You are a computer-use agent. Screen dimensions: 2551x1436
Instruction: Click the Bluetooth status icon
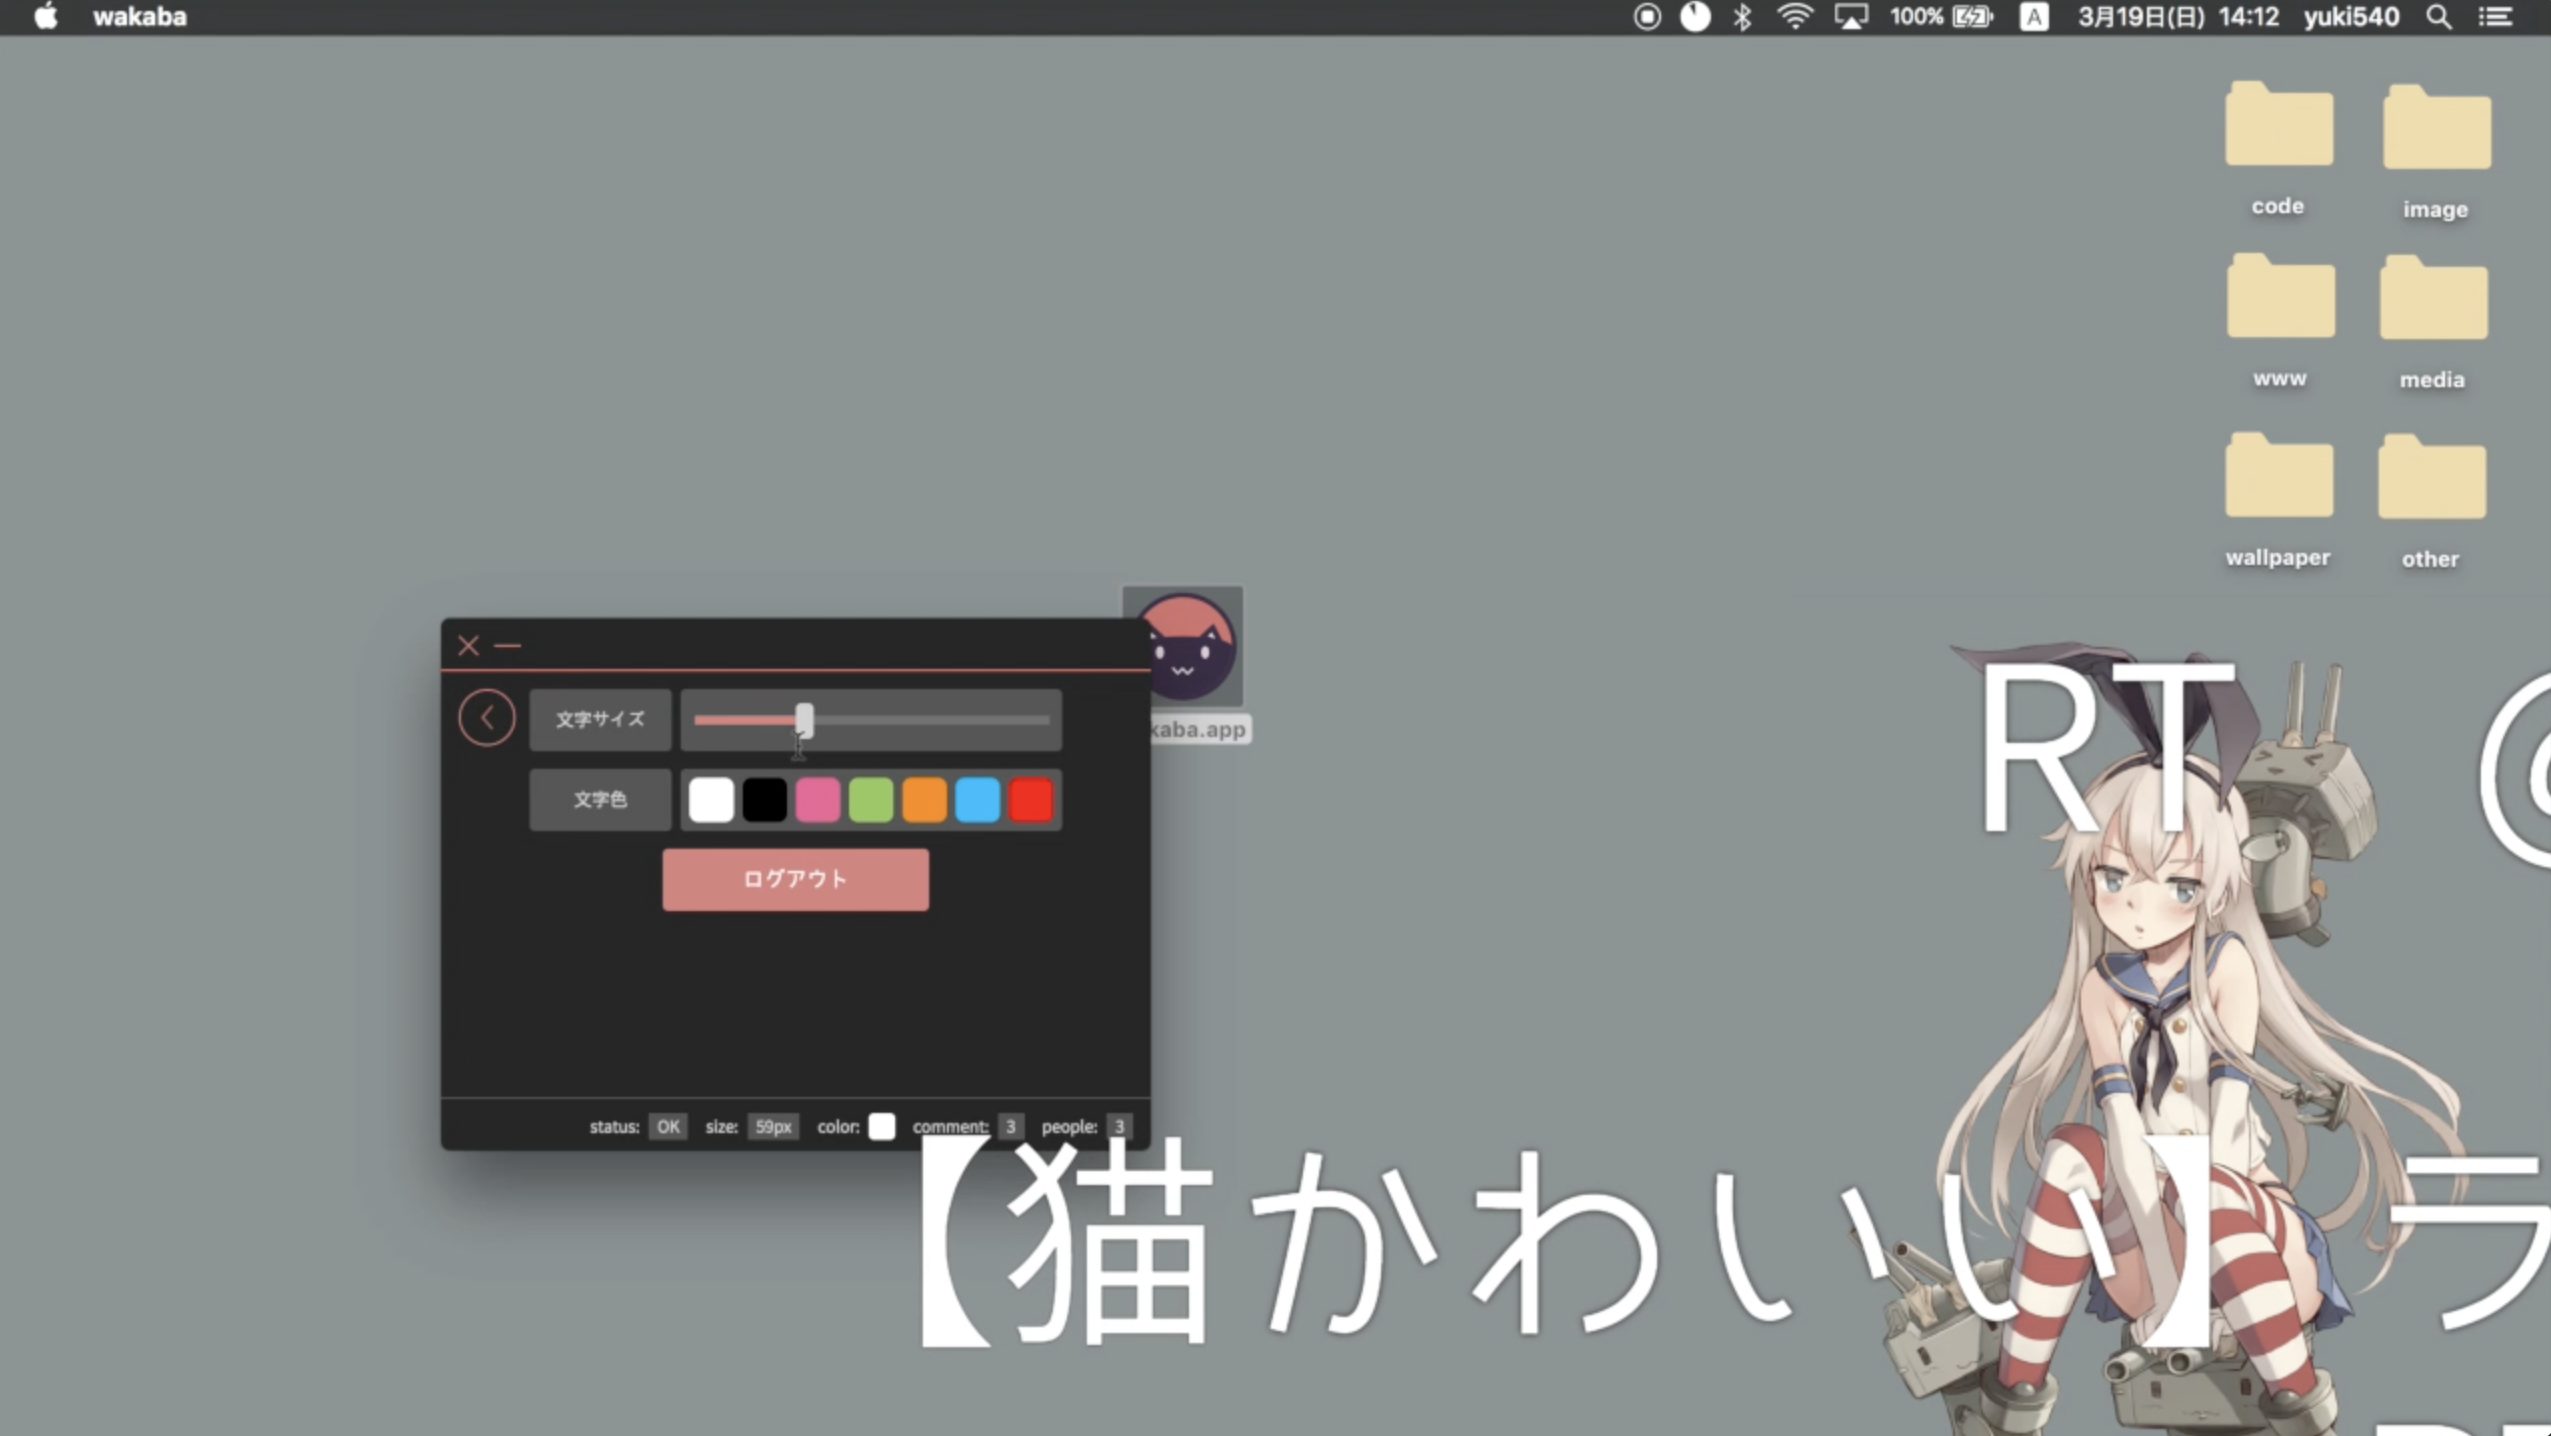1742,17
